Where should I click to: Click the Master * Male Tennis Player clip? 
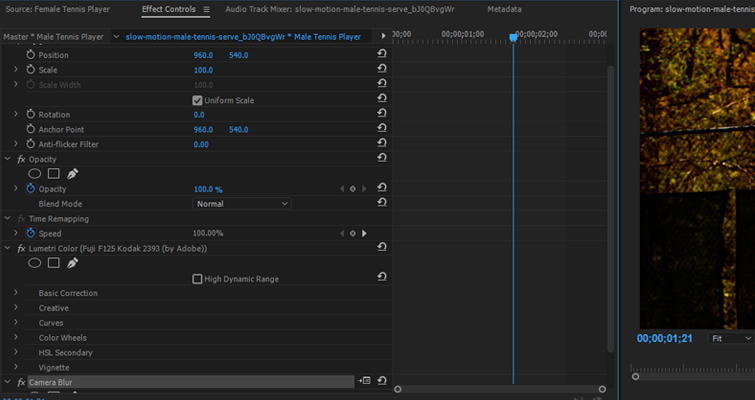[53, 37]
